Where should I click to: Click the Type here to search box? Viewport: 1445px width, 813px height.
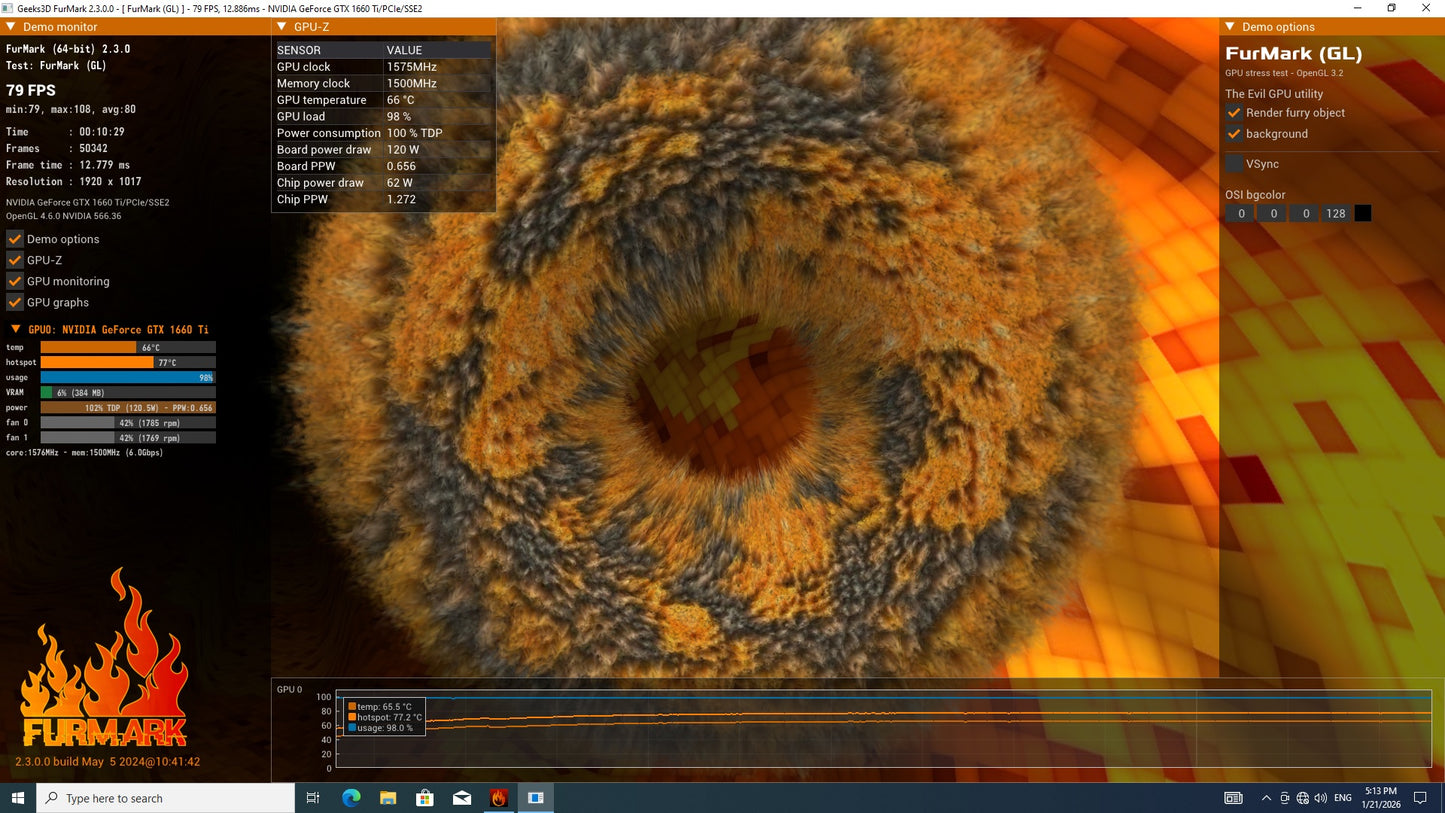click(165, 798)
